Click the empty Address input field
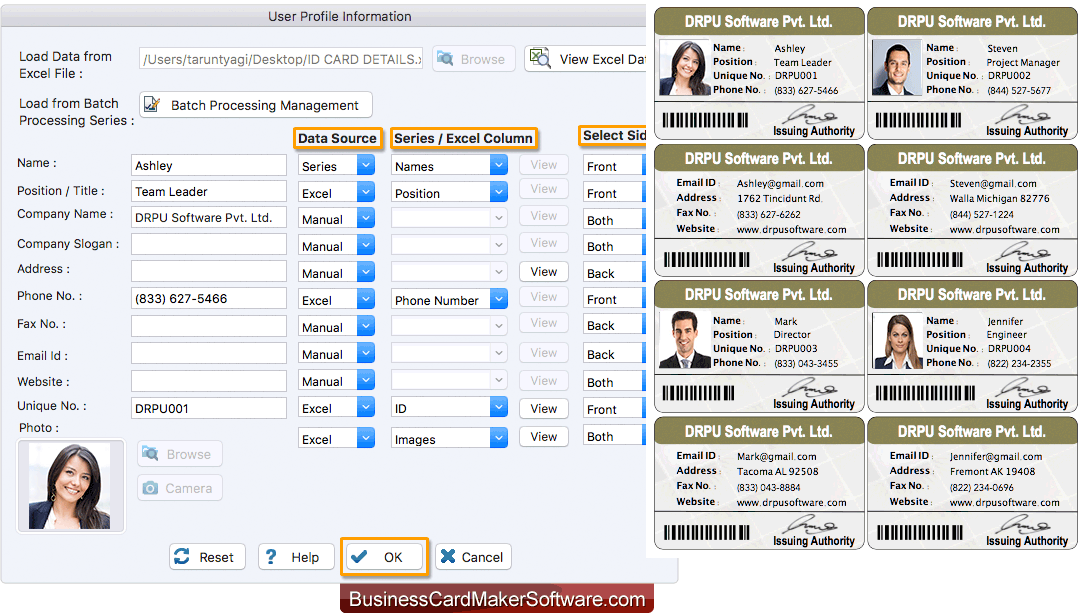The height and width of the screenshot is (613, 1085). click(208, 271)
